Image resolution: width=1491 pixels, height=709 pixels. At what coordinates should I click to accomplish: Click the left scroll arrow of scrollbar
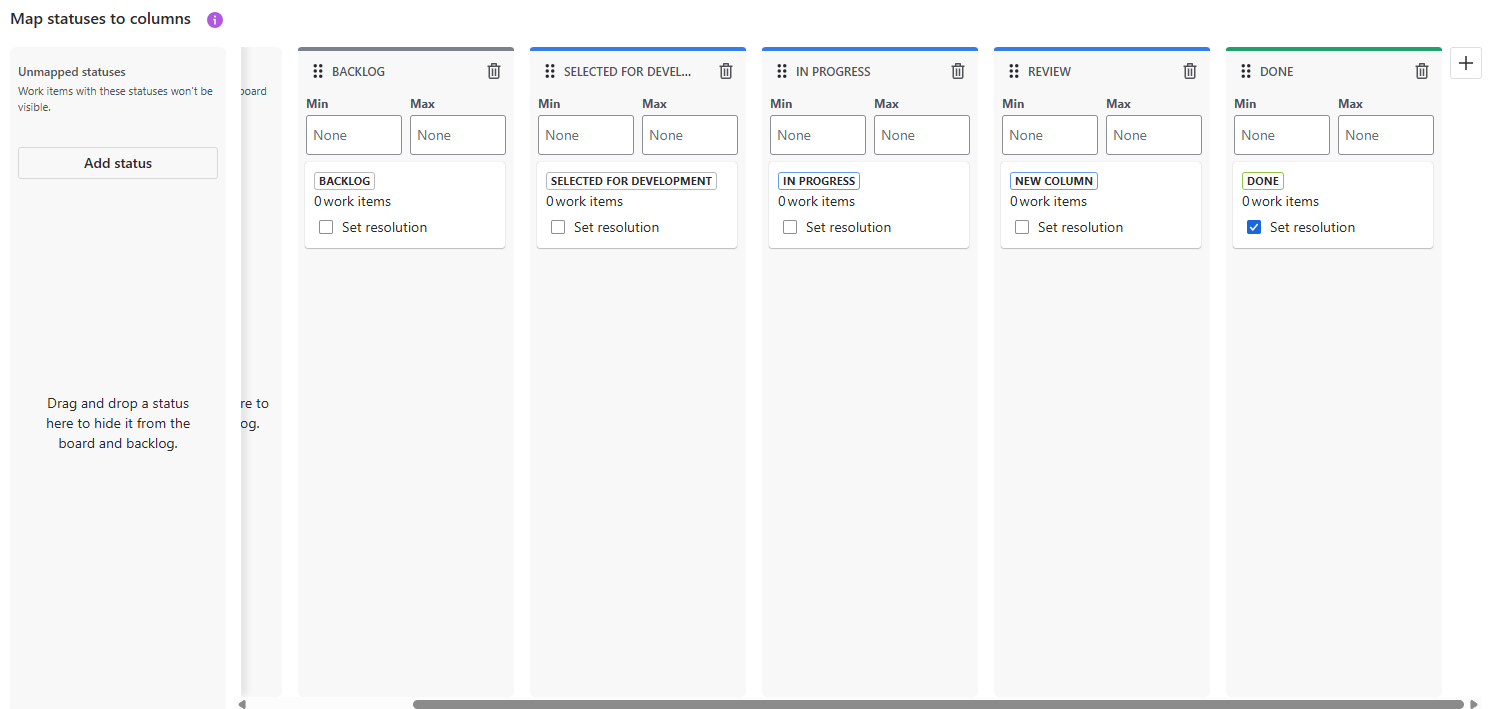tap(242, 704)
